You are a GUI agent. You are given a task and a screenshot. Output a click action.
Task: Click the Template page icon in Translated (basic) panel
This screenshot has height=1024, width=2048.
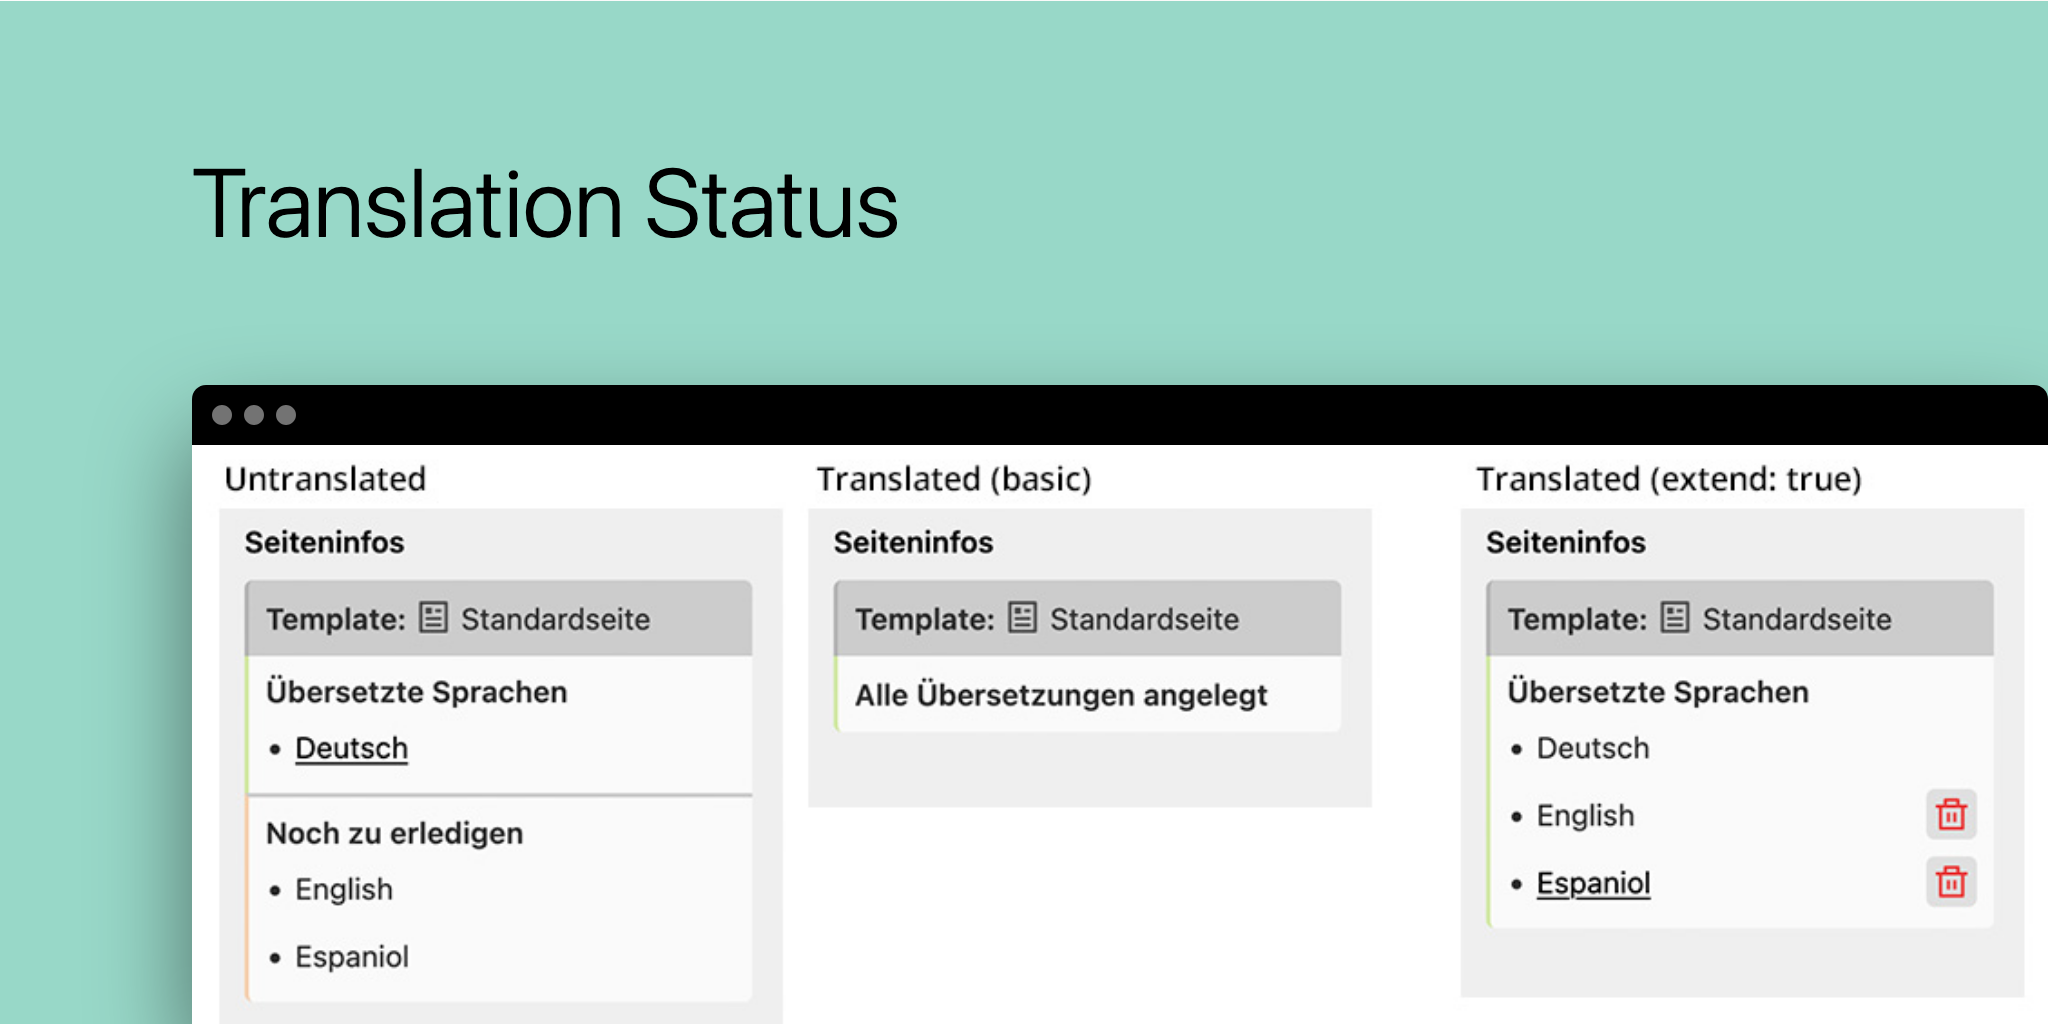click(1021, 617)
